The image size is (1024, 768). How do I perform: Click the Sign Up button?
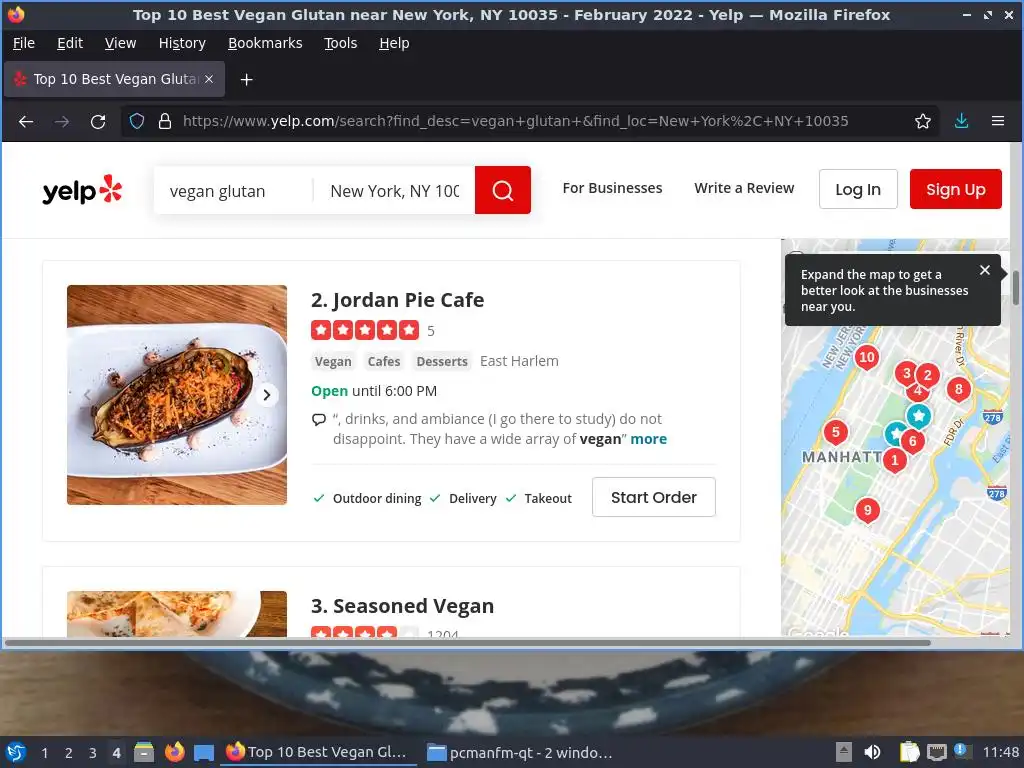(955, 189)
